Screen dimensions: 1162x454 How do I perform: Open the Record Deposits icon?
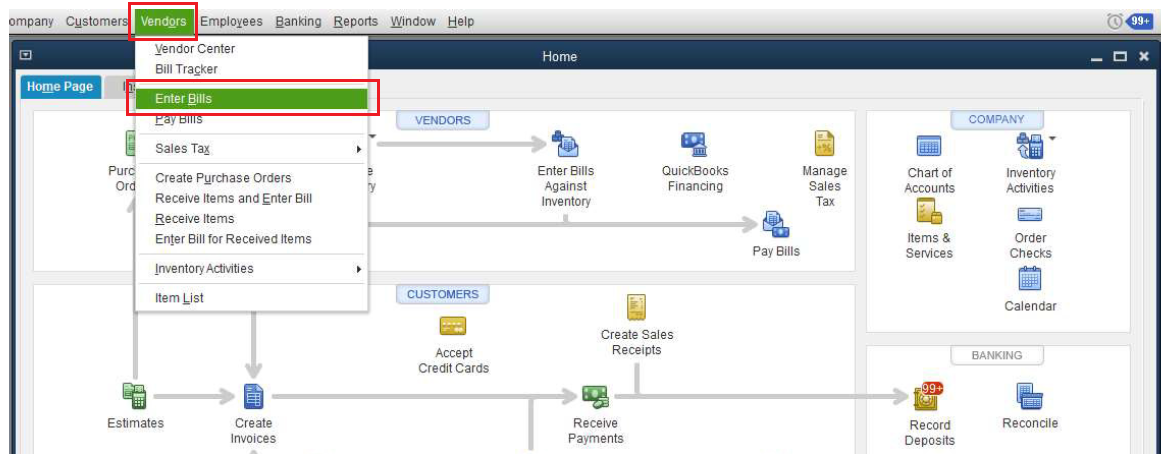[x=929, y=397]
